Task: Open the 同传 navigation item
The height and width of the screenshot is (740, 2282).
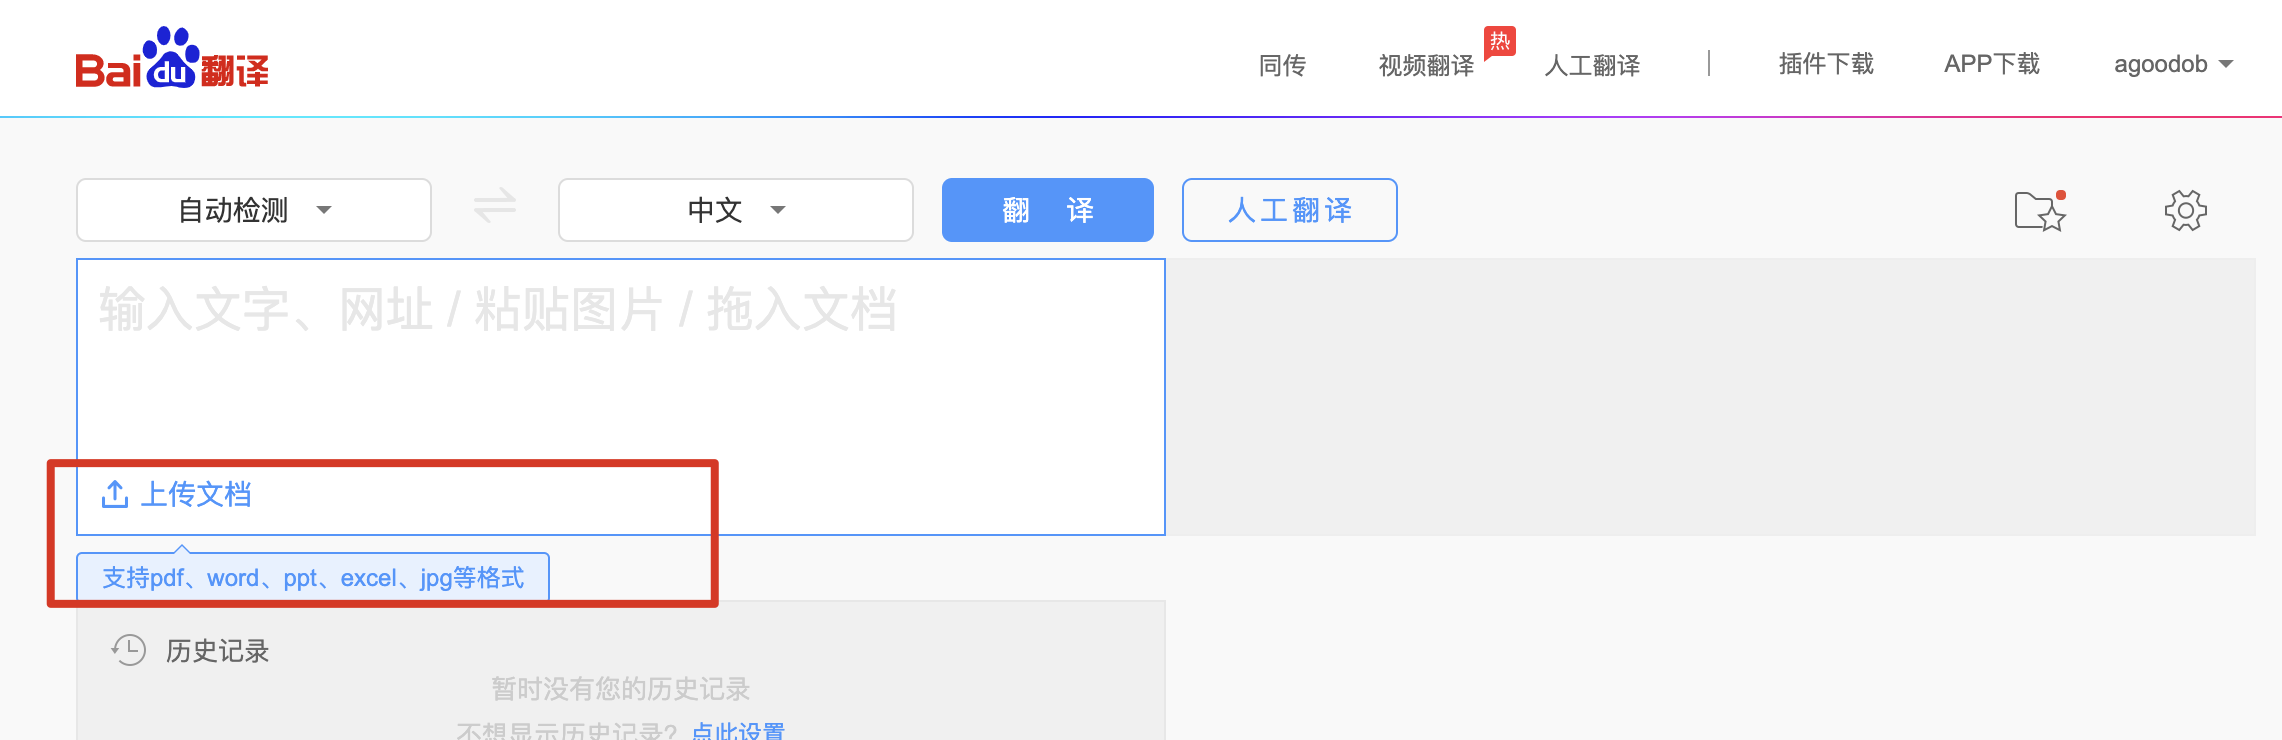Action: click(1282, 65)
